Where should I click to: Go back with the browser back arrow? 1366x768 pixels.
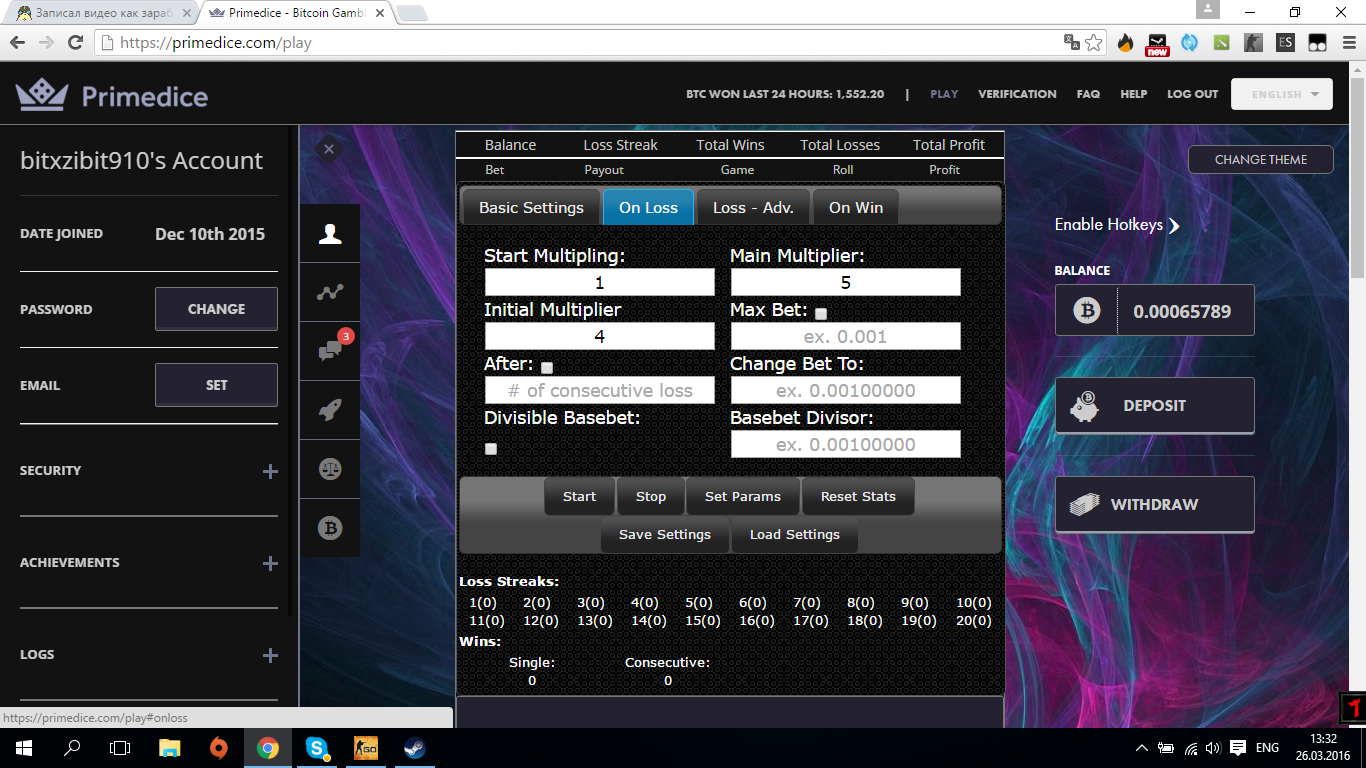click(x=17, y=42)
